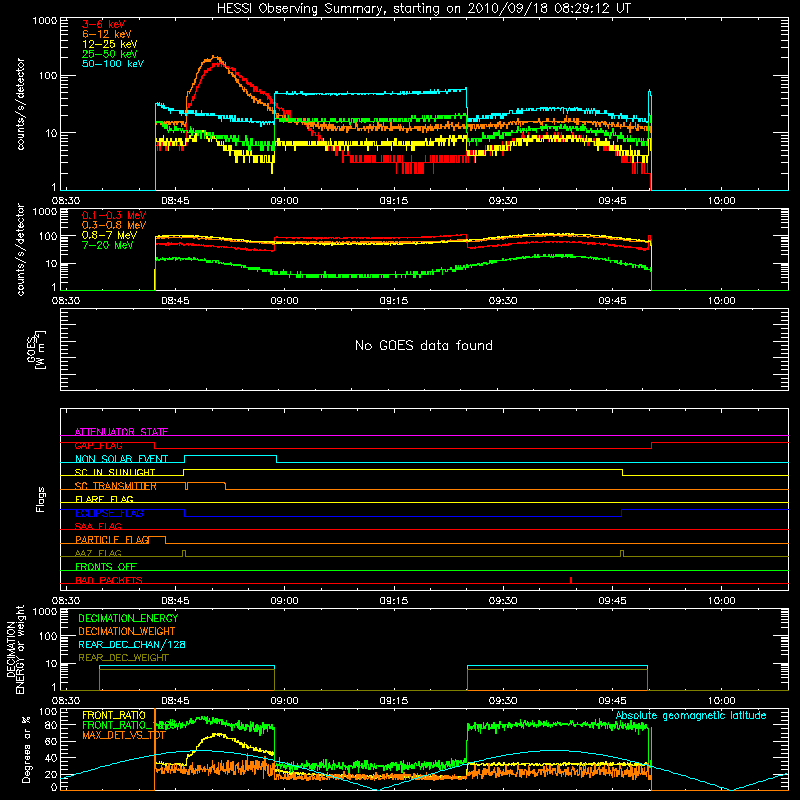
Task: Select the SAA_FLAG label
Action: click(98, 526)
